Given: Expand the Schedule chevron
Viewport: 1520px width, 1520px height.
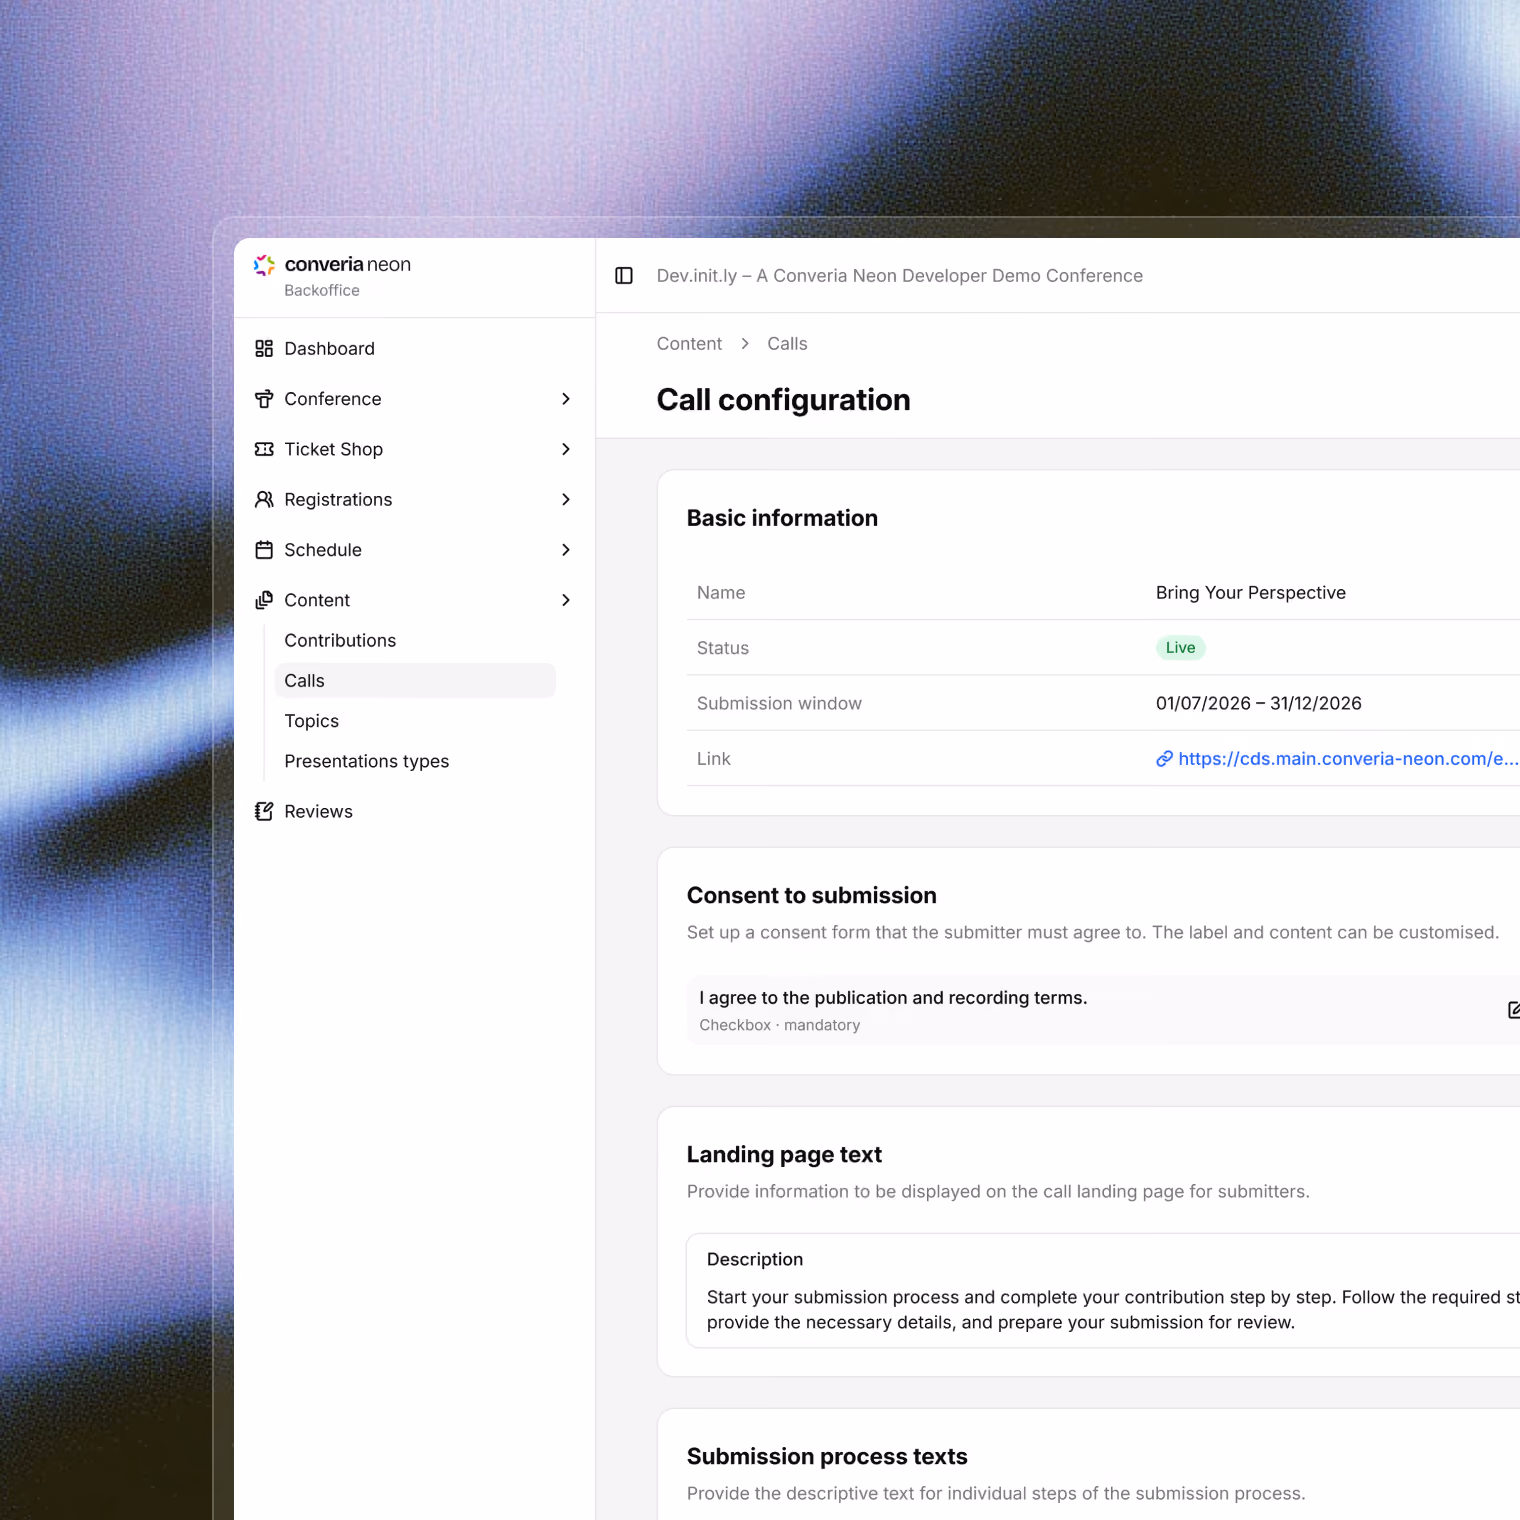Looking at the screenshot, I should coord(566,550).
